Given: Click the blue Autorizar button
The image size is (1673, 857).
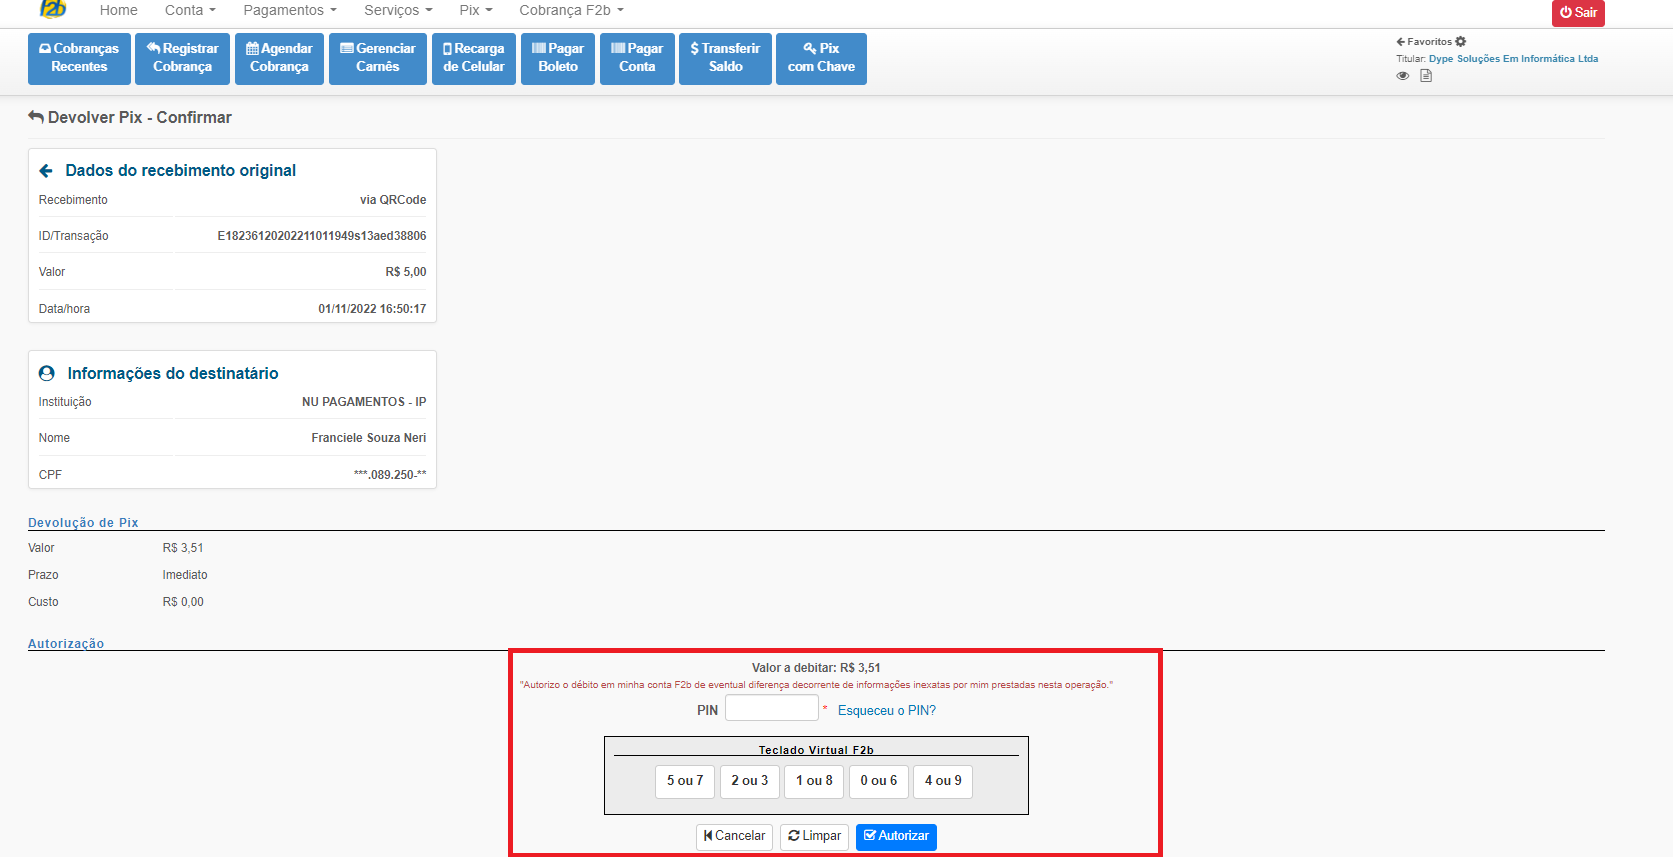Looking at the screenshot, I should [896, 837].
